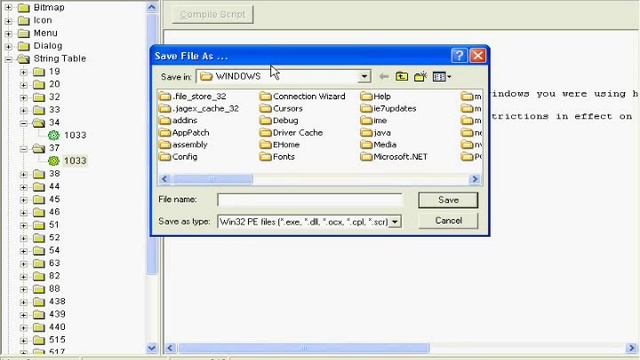Click the script editor horizontal scrollbar right arrow
640x360 pixels.
[x=631, y=348]
